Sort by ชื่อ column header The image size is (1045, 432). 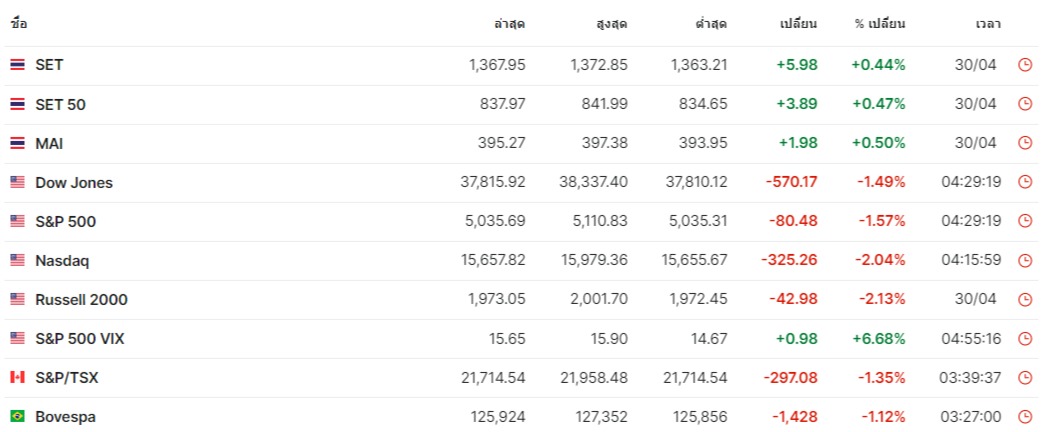coord(19,24)
